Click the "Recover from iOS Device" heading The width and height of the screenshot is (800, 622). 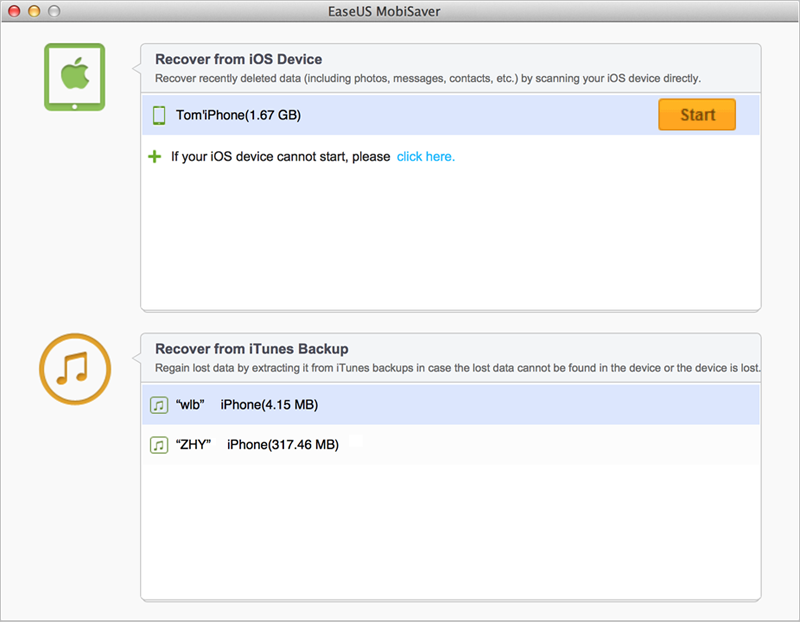[238, 59]
